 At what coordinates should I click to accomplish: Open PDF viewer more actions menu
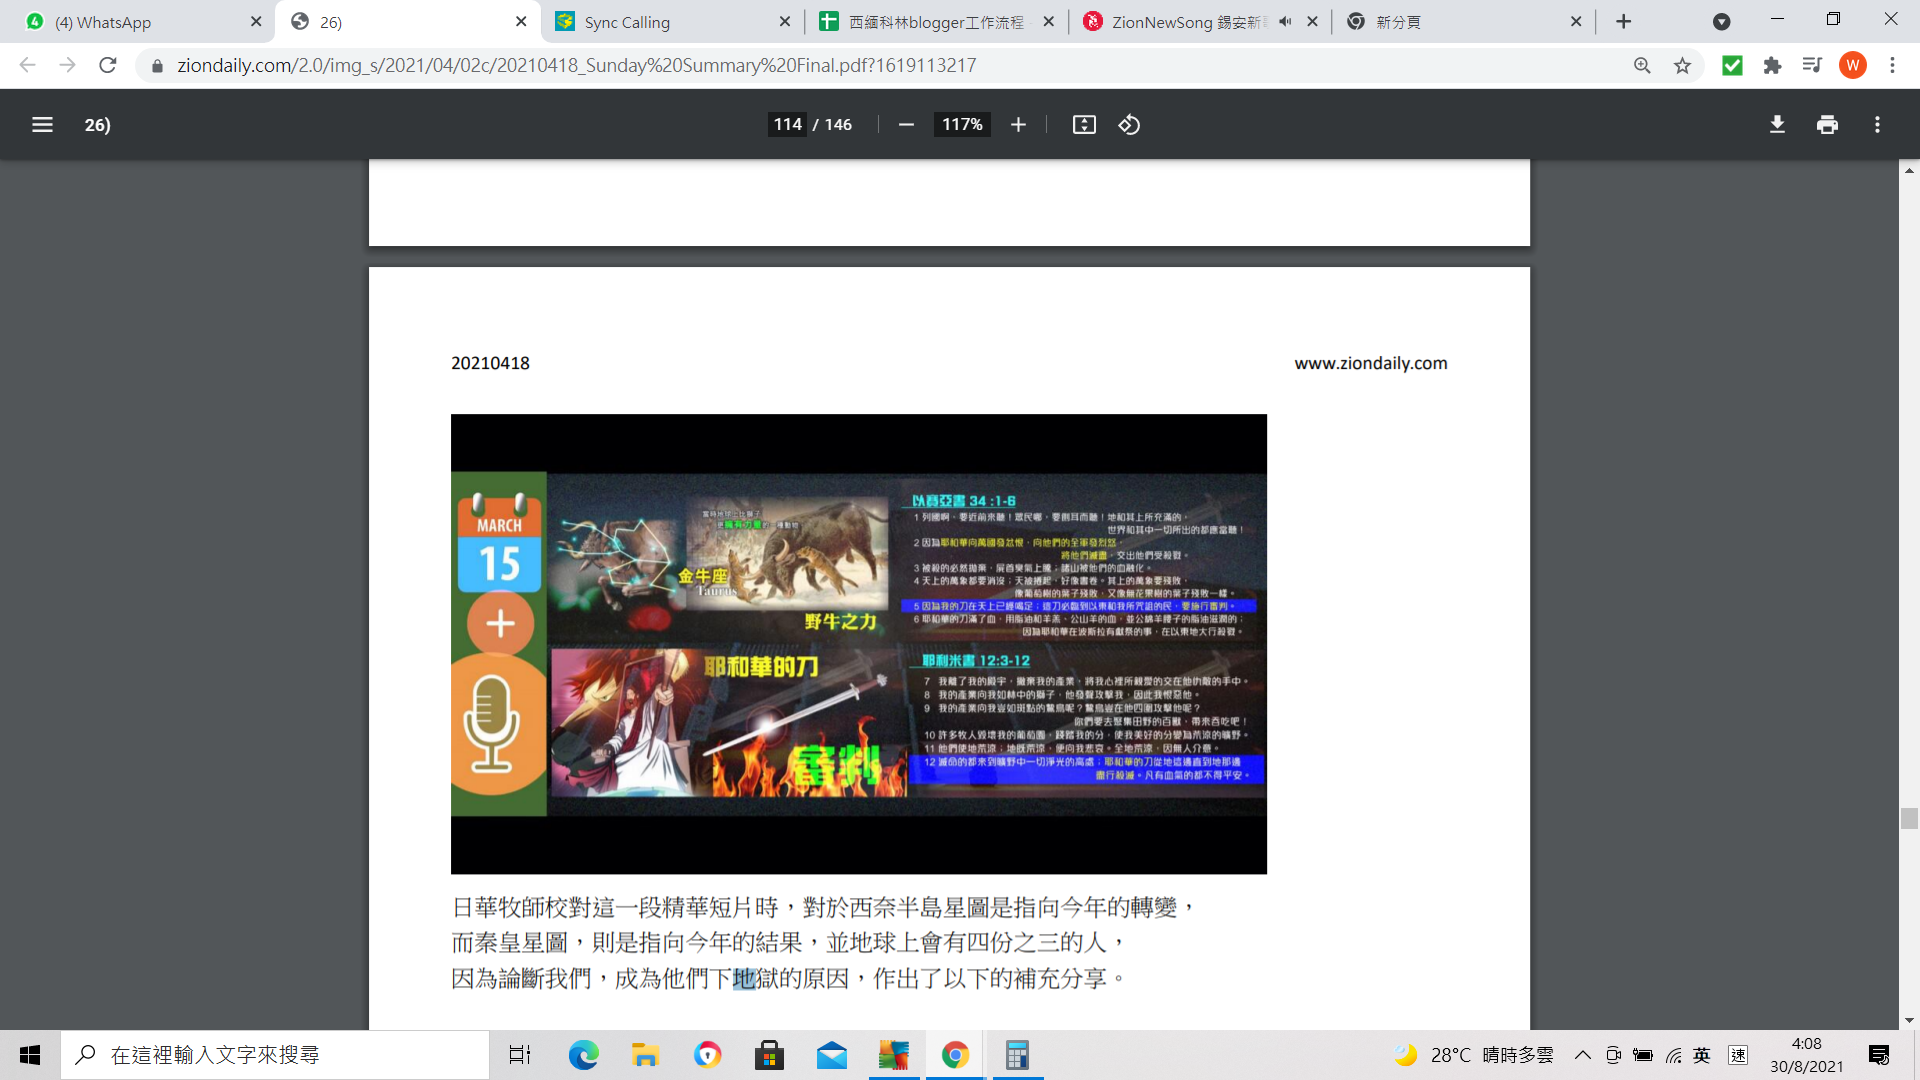[1877, 125]
